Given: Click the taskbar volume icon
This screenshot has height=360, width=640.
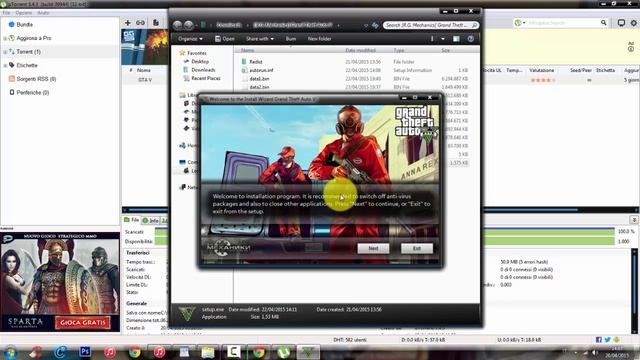Looking at the screenshot, I should point(595,352).
